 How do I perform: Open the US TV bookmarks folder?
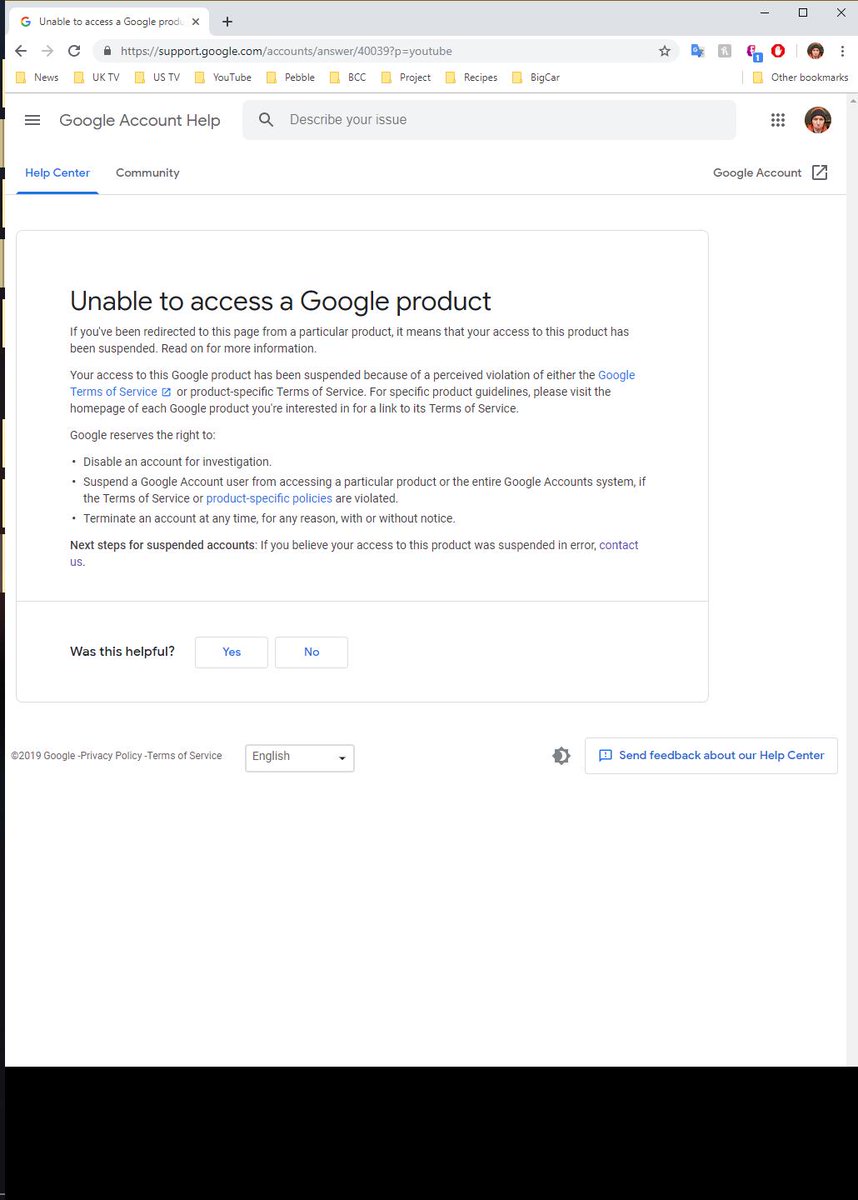157,77
